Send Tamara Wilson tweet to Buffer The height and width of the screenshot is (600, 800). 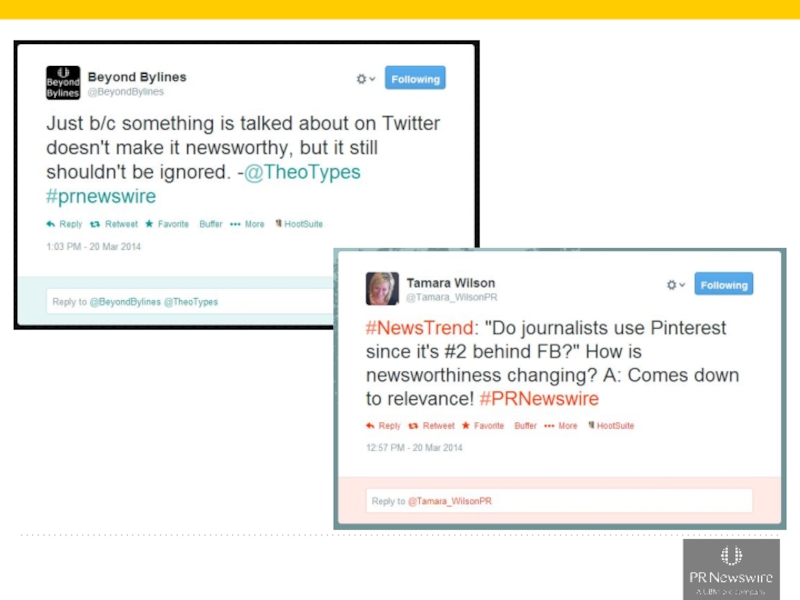[x=526, y=426]
